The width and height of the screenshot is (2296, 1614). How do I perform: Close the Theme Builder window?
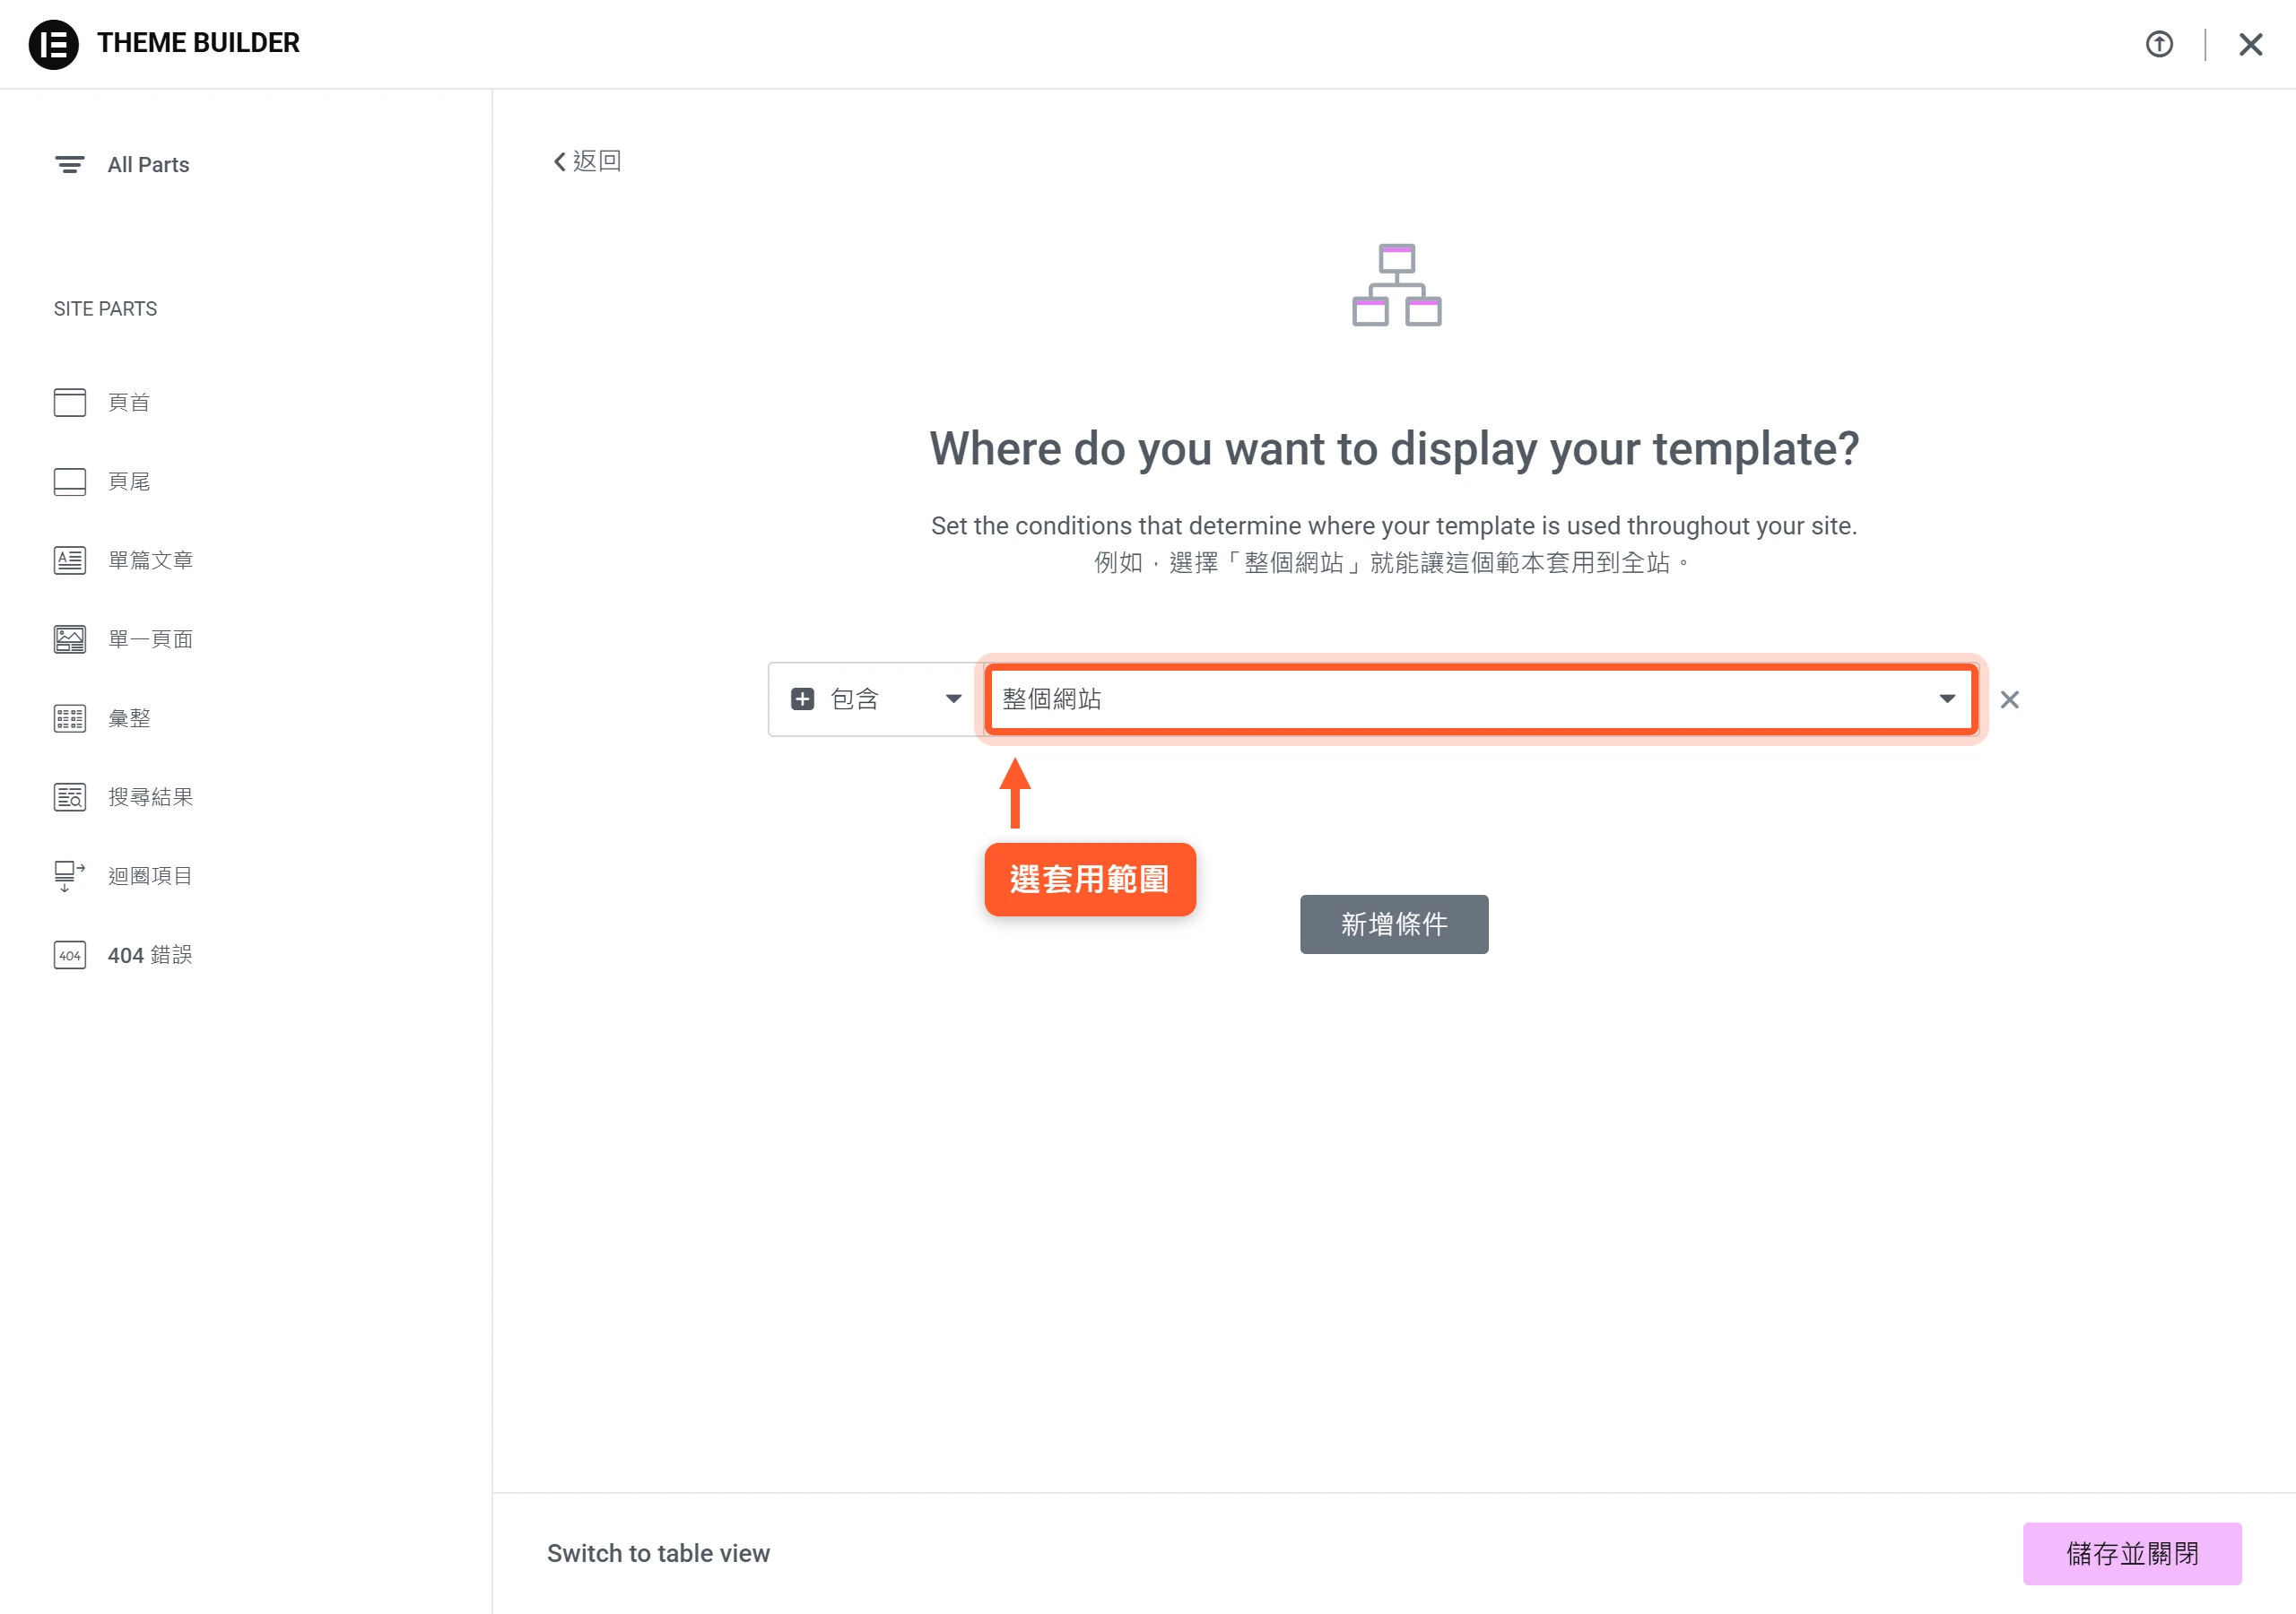[2250, 44]
